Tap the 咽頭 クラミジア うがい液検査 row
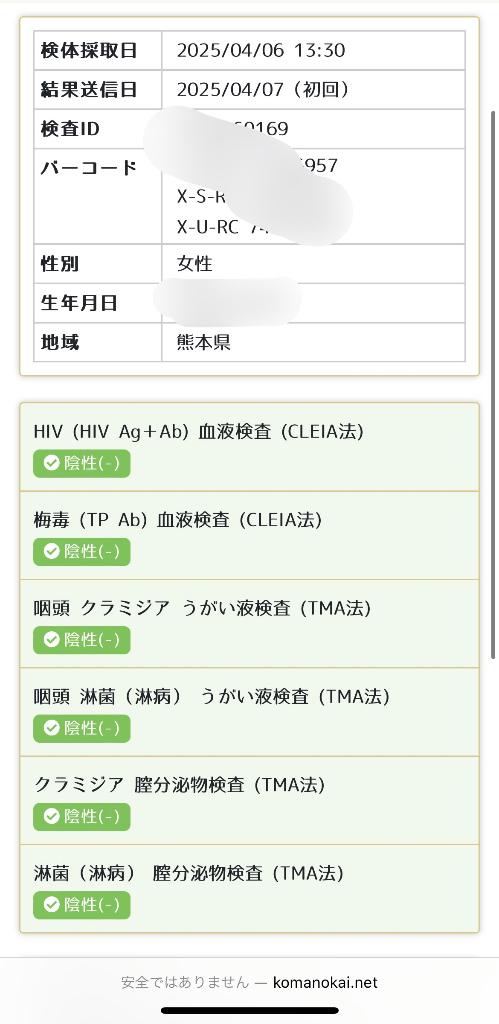This screenshot has width=499, height=1024. (250, 624)
